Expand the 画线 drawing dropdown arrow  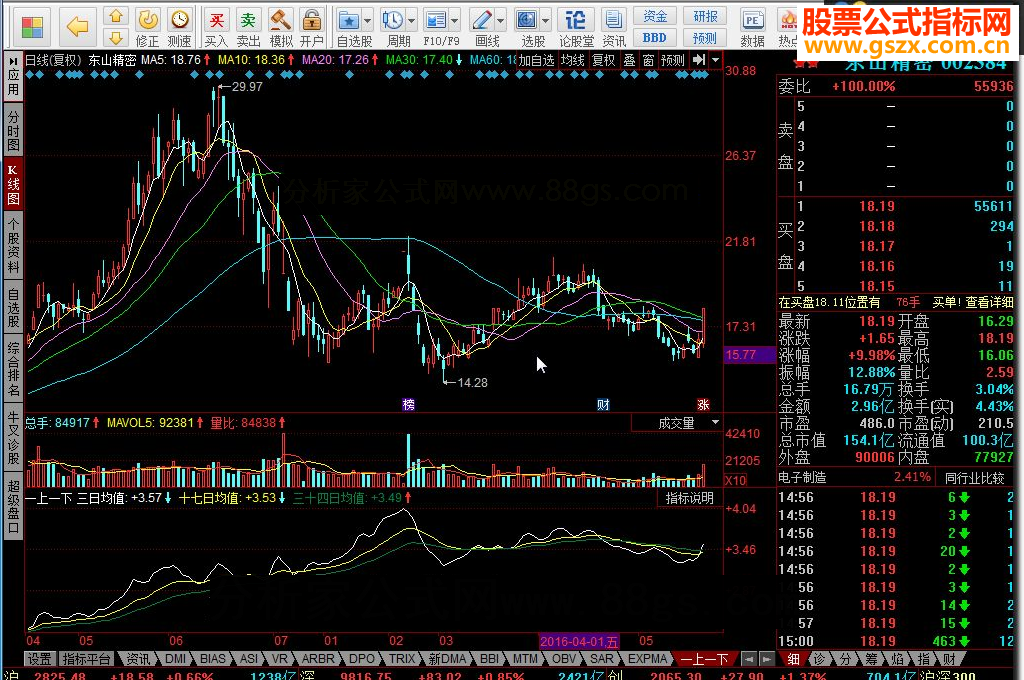click(501, 22)
